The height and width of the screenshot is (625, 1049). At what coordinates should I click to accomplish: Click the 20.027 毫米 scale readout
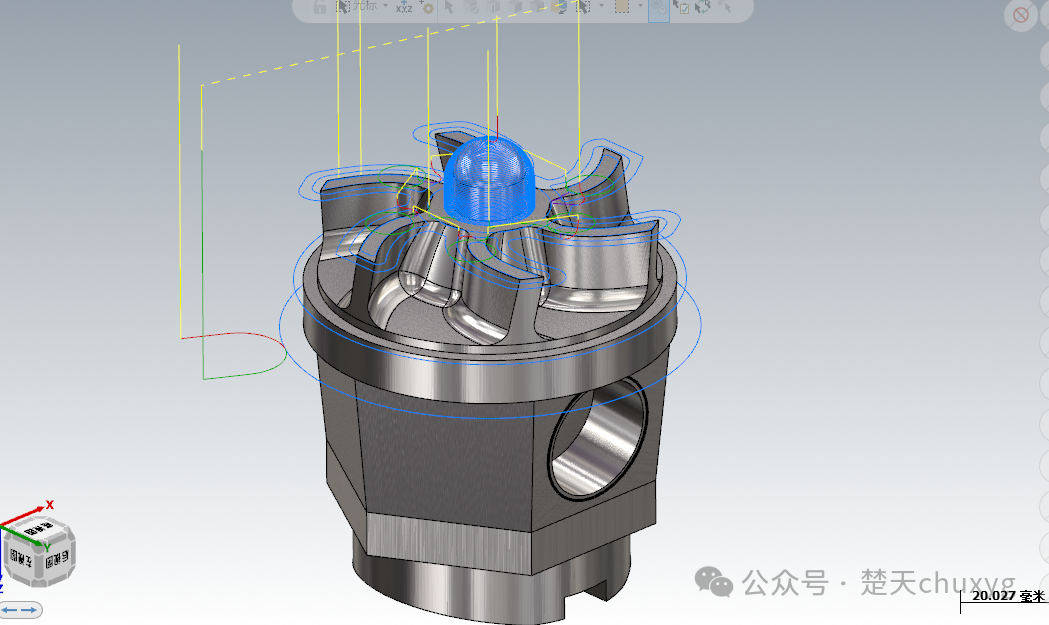(x=1008, y=596)
